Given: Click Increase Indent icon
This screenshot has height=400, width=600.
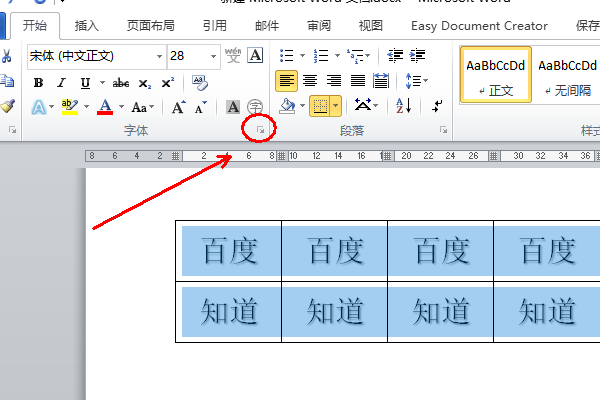Looking at the screenshot, I should point(417,56).
